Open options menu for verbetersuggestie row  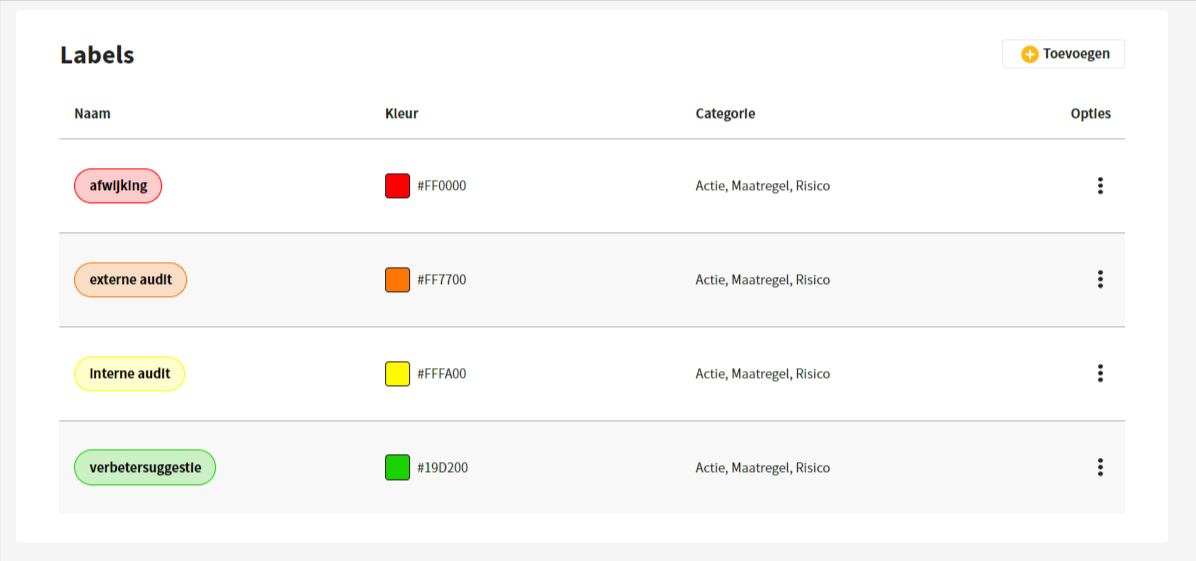1100,467
